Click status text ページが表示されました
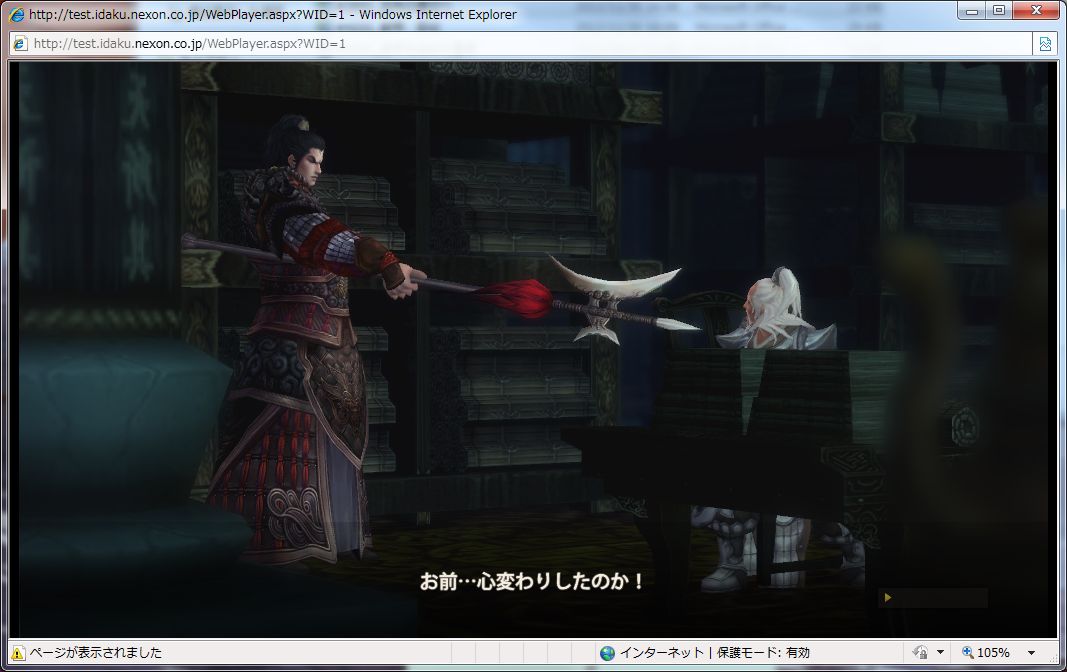The width and height of the screenshot is (1067, 672). click(x=95, y=653)
